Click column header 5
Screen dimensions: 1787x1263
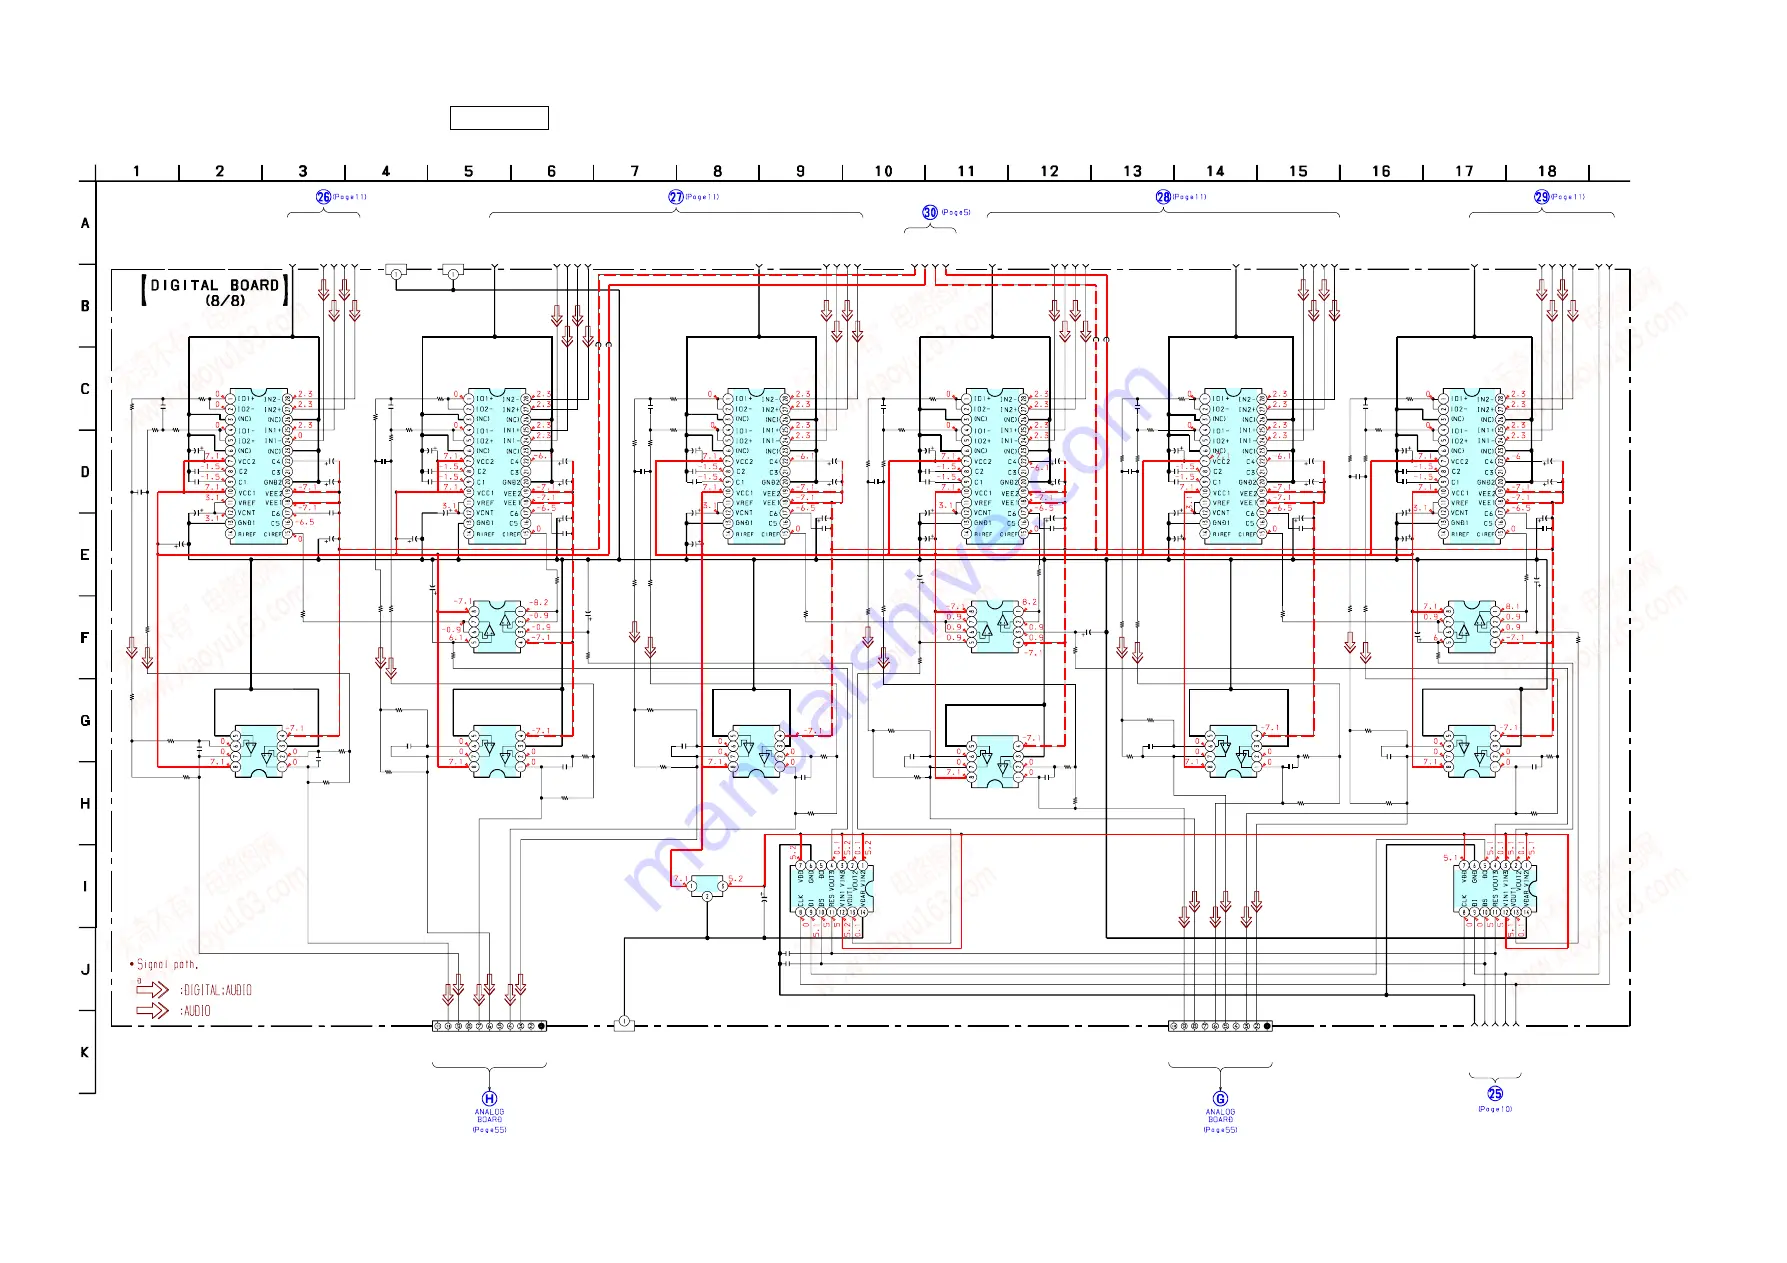coord(468,171)
